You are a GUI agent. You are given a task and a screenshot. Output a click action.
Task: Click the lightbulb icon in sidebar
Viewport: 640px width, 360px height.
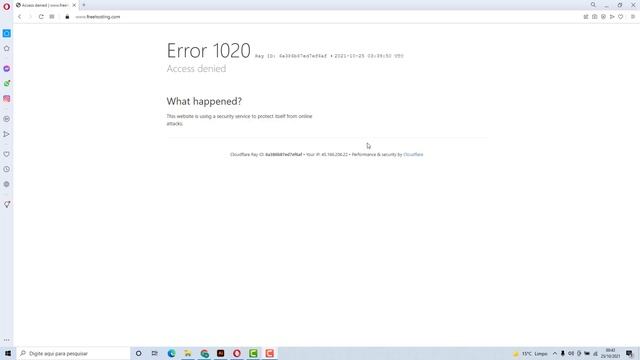tap(7, 204)
